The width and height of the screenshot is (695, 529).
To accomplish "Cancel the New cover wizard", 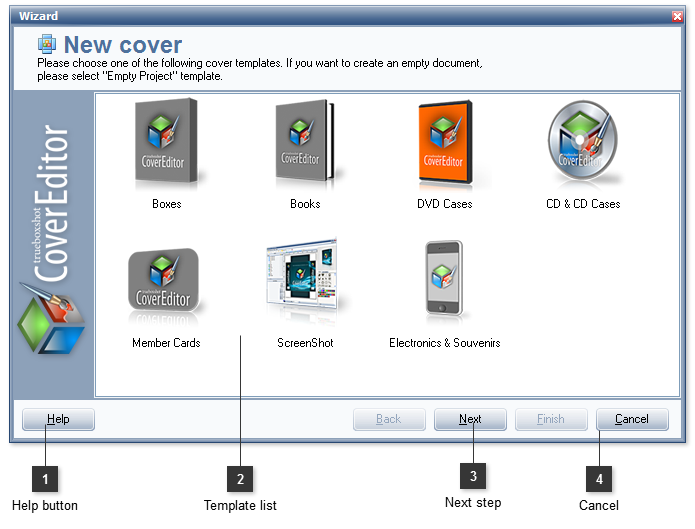I will pyautogui.click(x=632, y=419).
